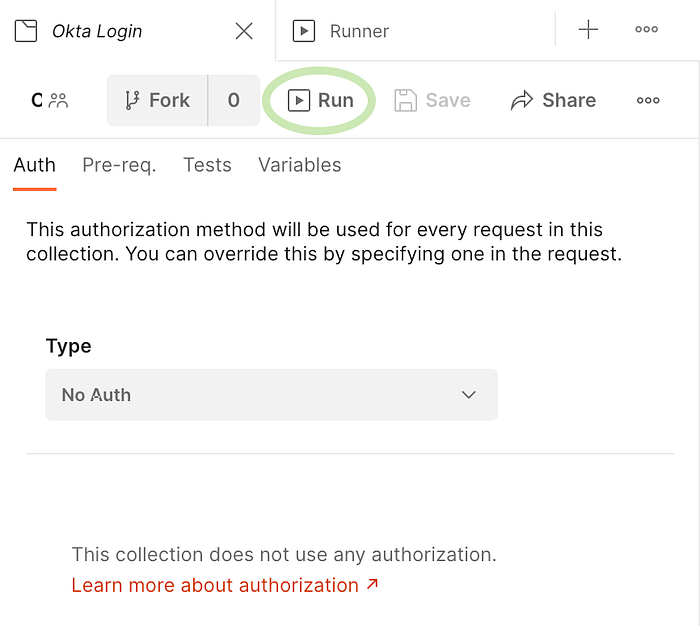700x626 pixels.
Task: Open a new tab with the plus icon
Action: click(x=588, y=29)
